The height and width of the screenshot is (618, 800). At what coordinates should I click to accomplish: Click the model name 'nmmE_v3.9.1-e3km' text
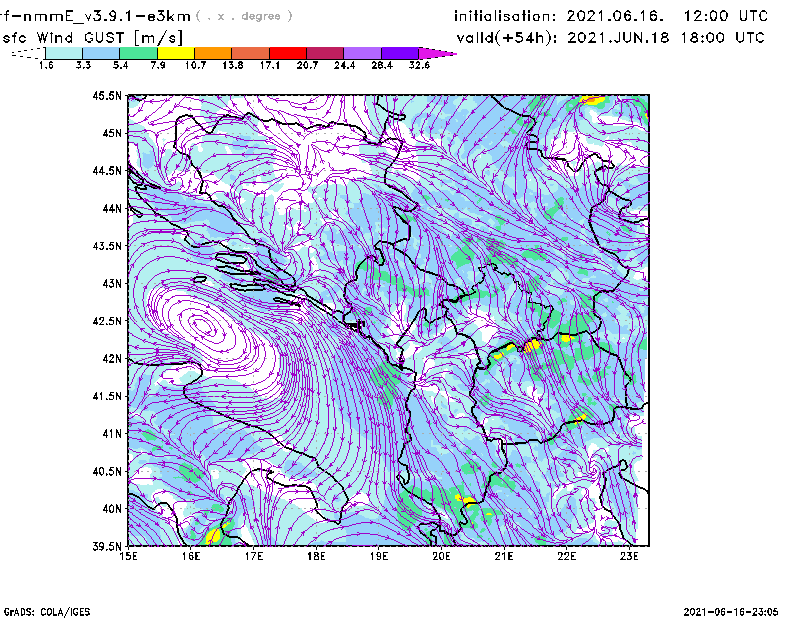[107, 16]
